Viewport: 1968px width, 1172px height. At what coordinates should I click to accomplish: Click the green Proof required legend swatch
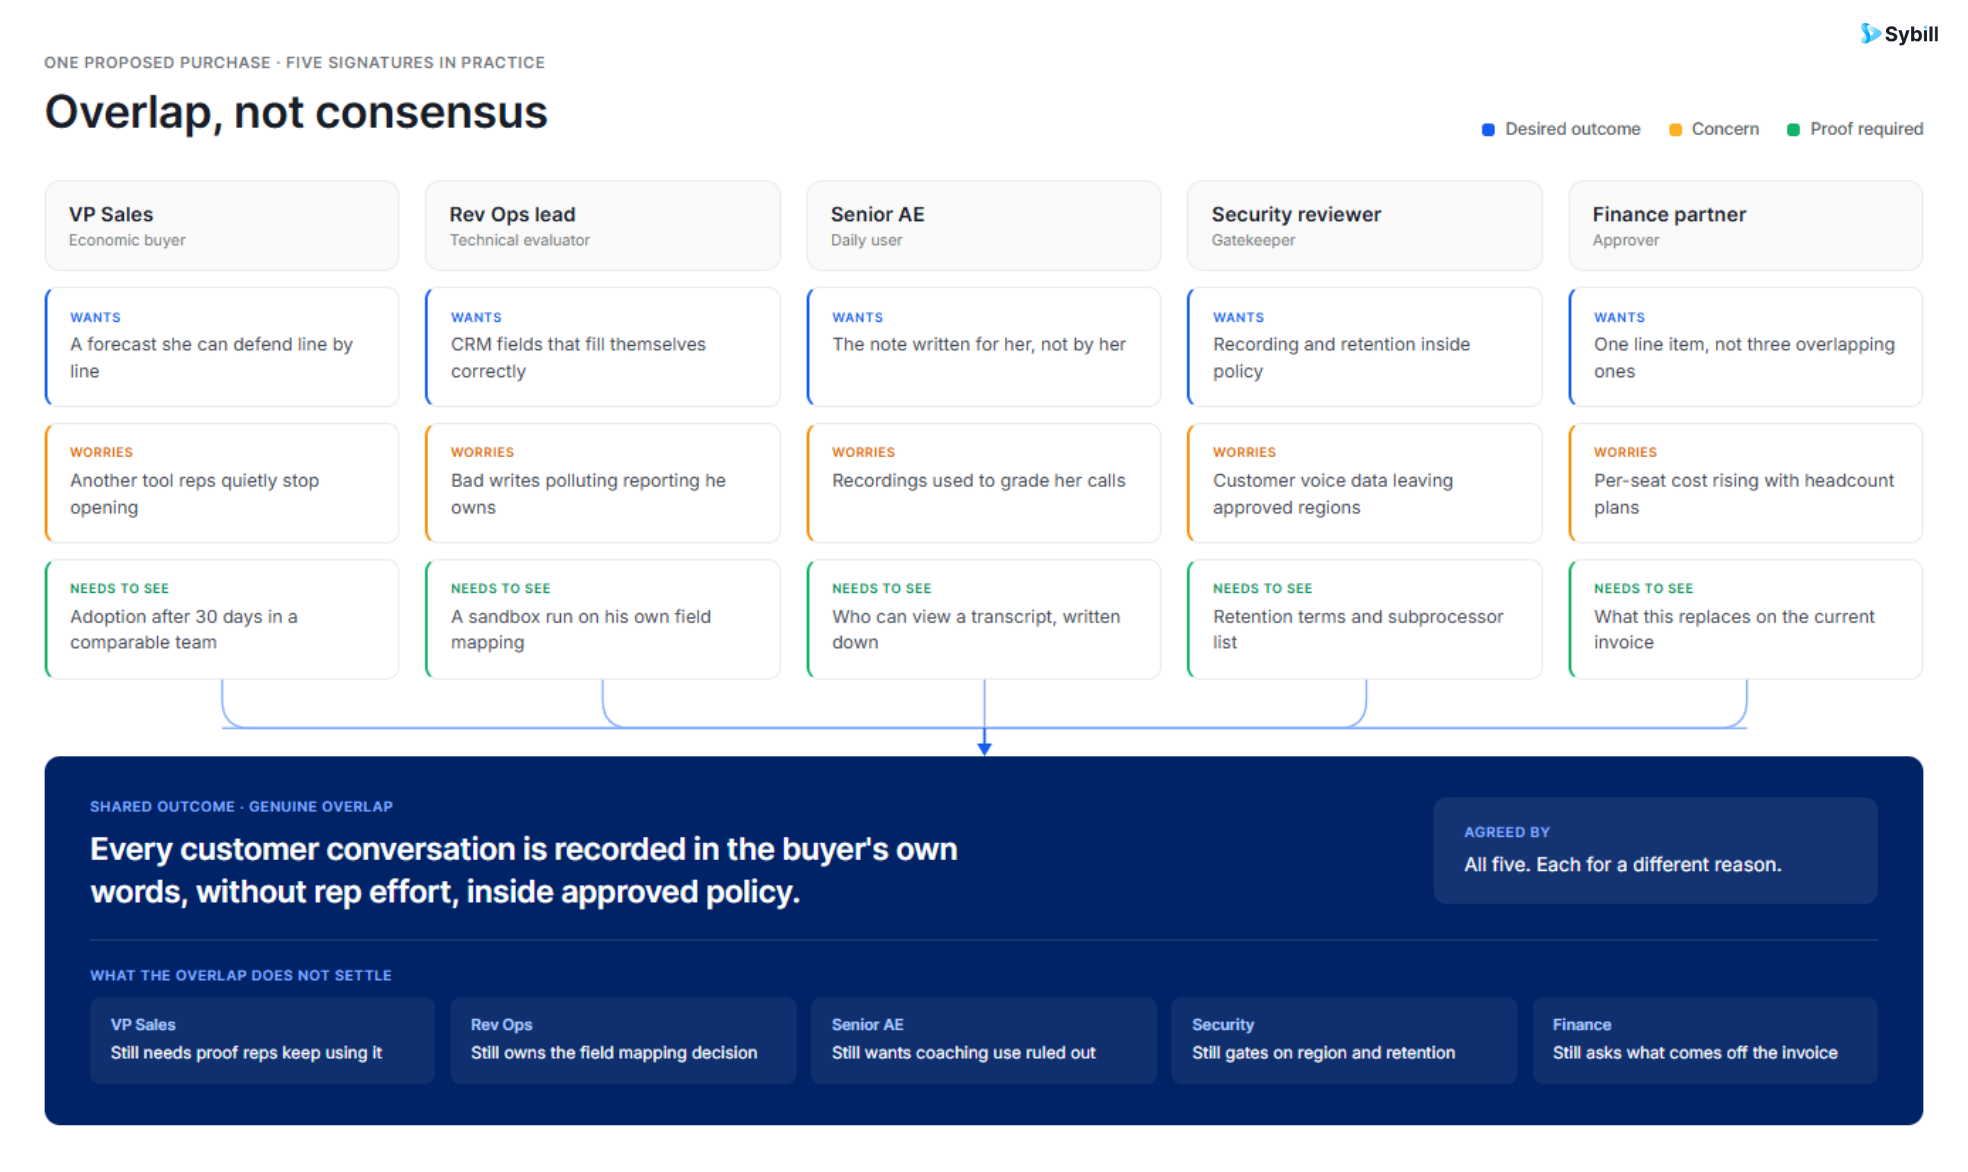1793,130
